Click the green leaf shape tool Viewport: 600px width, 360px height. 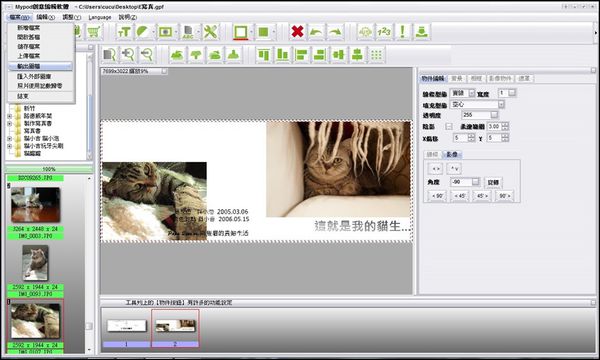pos(142,32)
